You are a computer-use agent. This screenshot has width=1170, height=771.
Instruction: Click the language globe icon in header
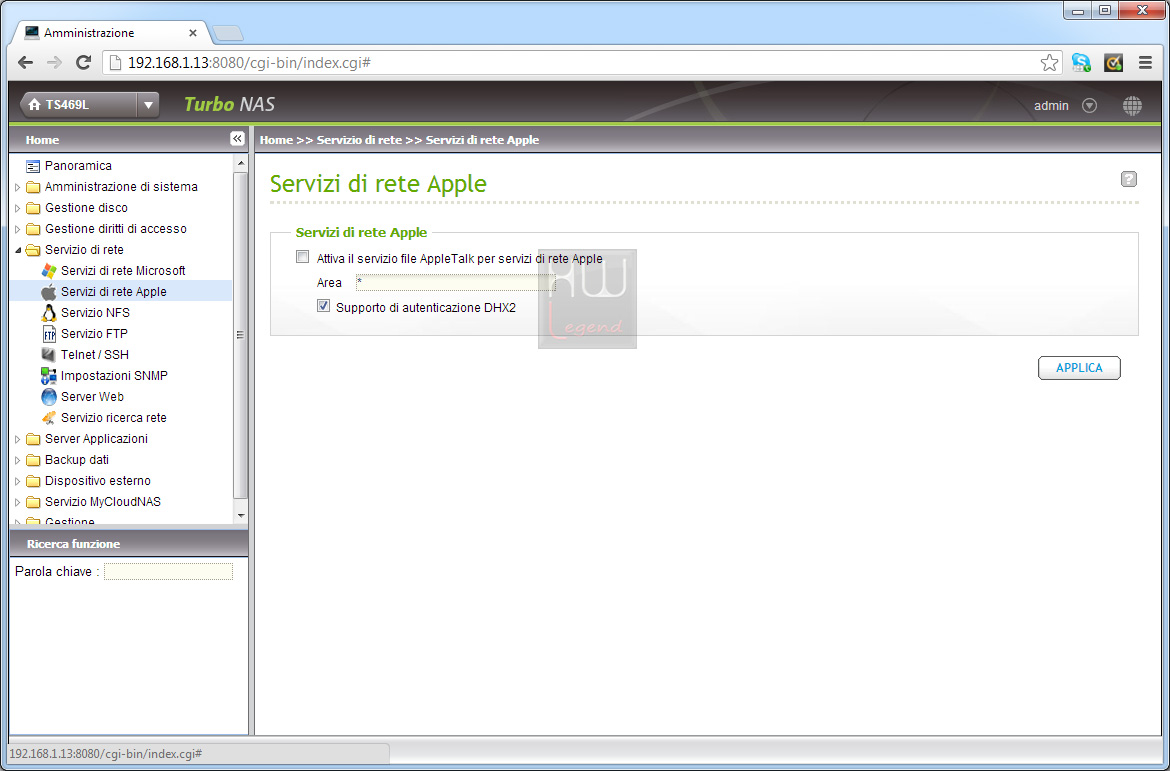[1132, 106]
